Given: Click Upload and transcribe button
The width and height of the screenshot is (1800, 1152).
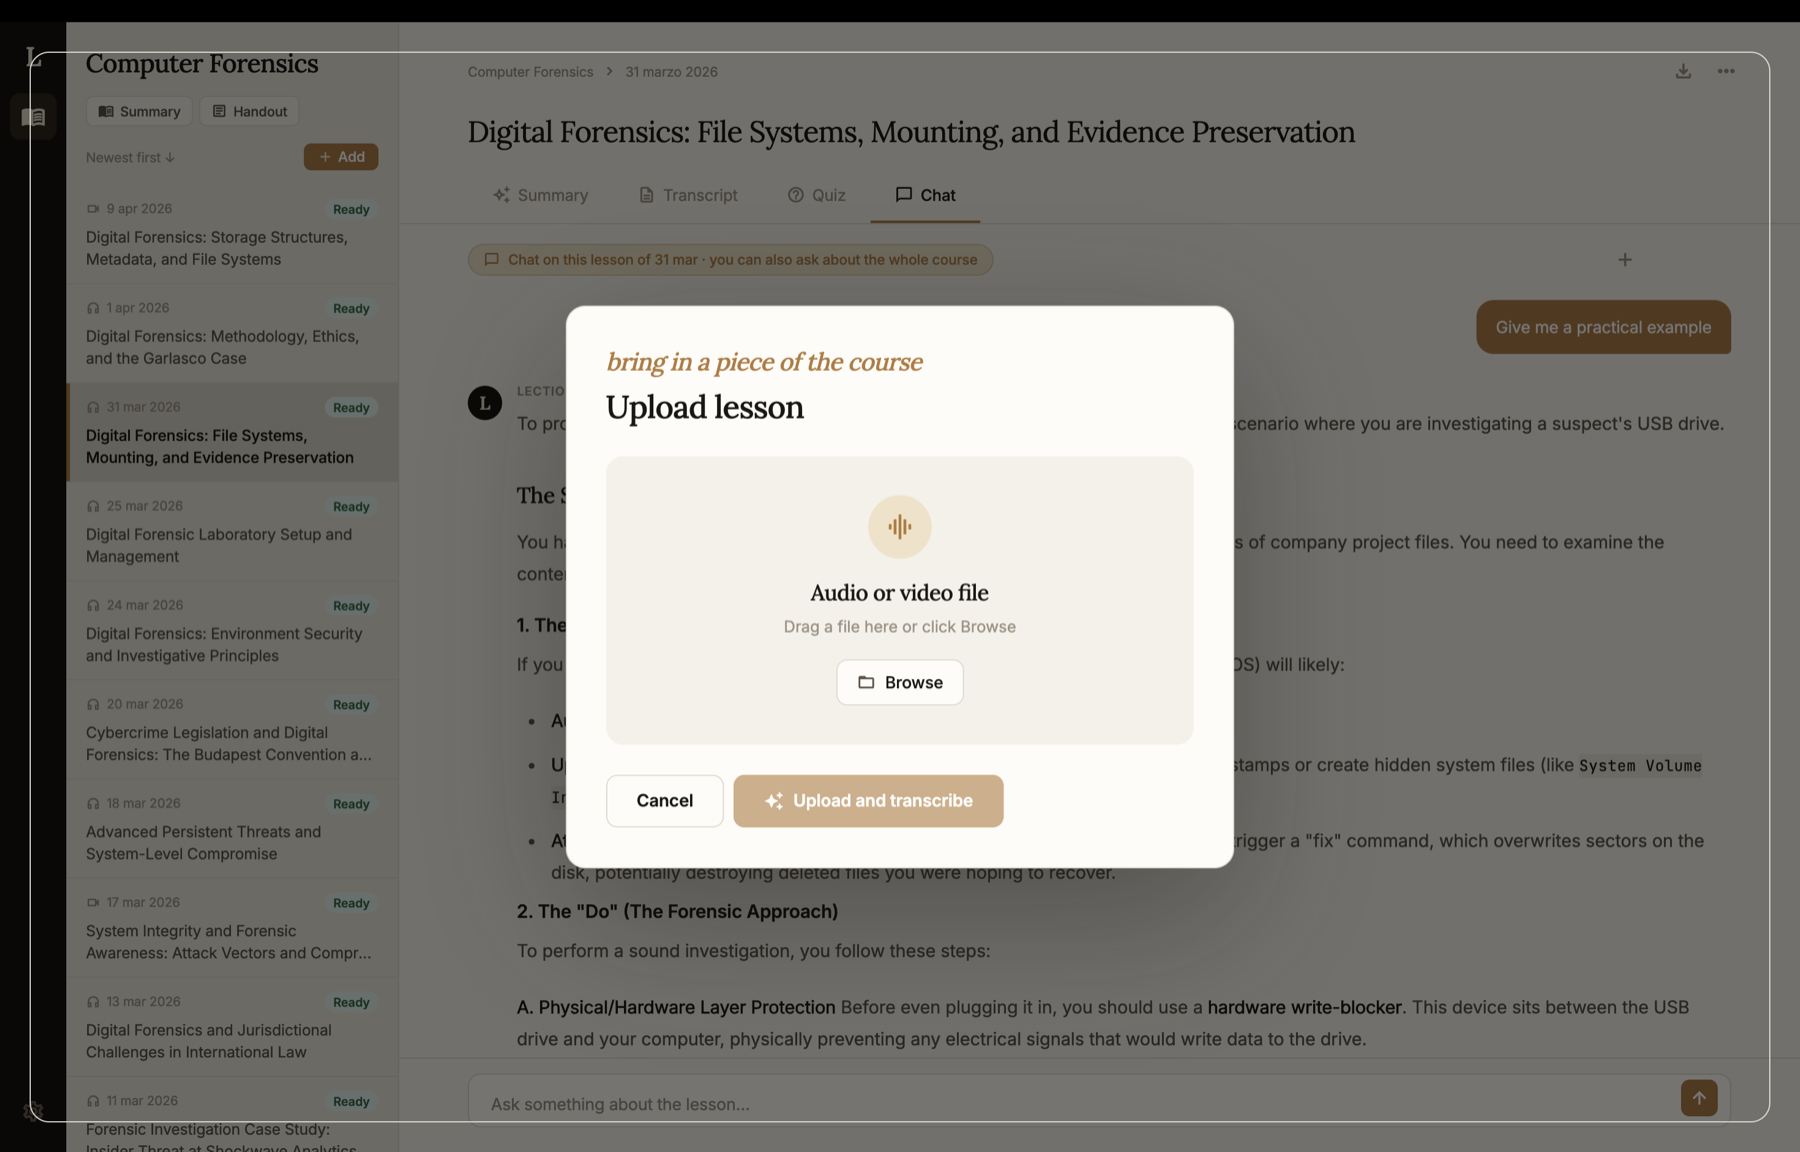Looking at the screenshot, I should click(x=868, y=800).
